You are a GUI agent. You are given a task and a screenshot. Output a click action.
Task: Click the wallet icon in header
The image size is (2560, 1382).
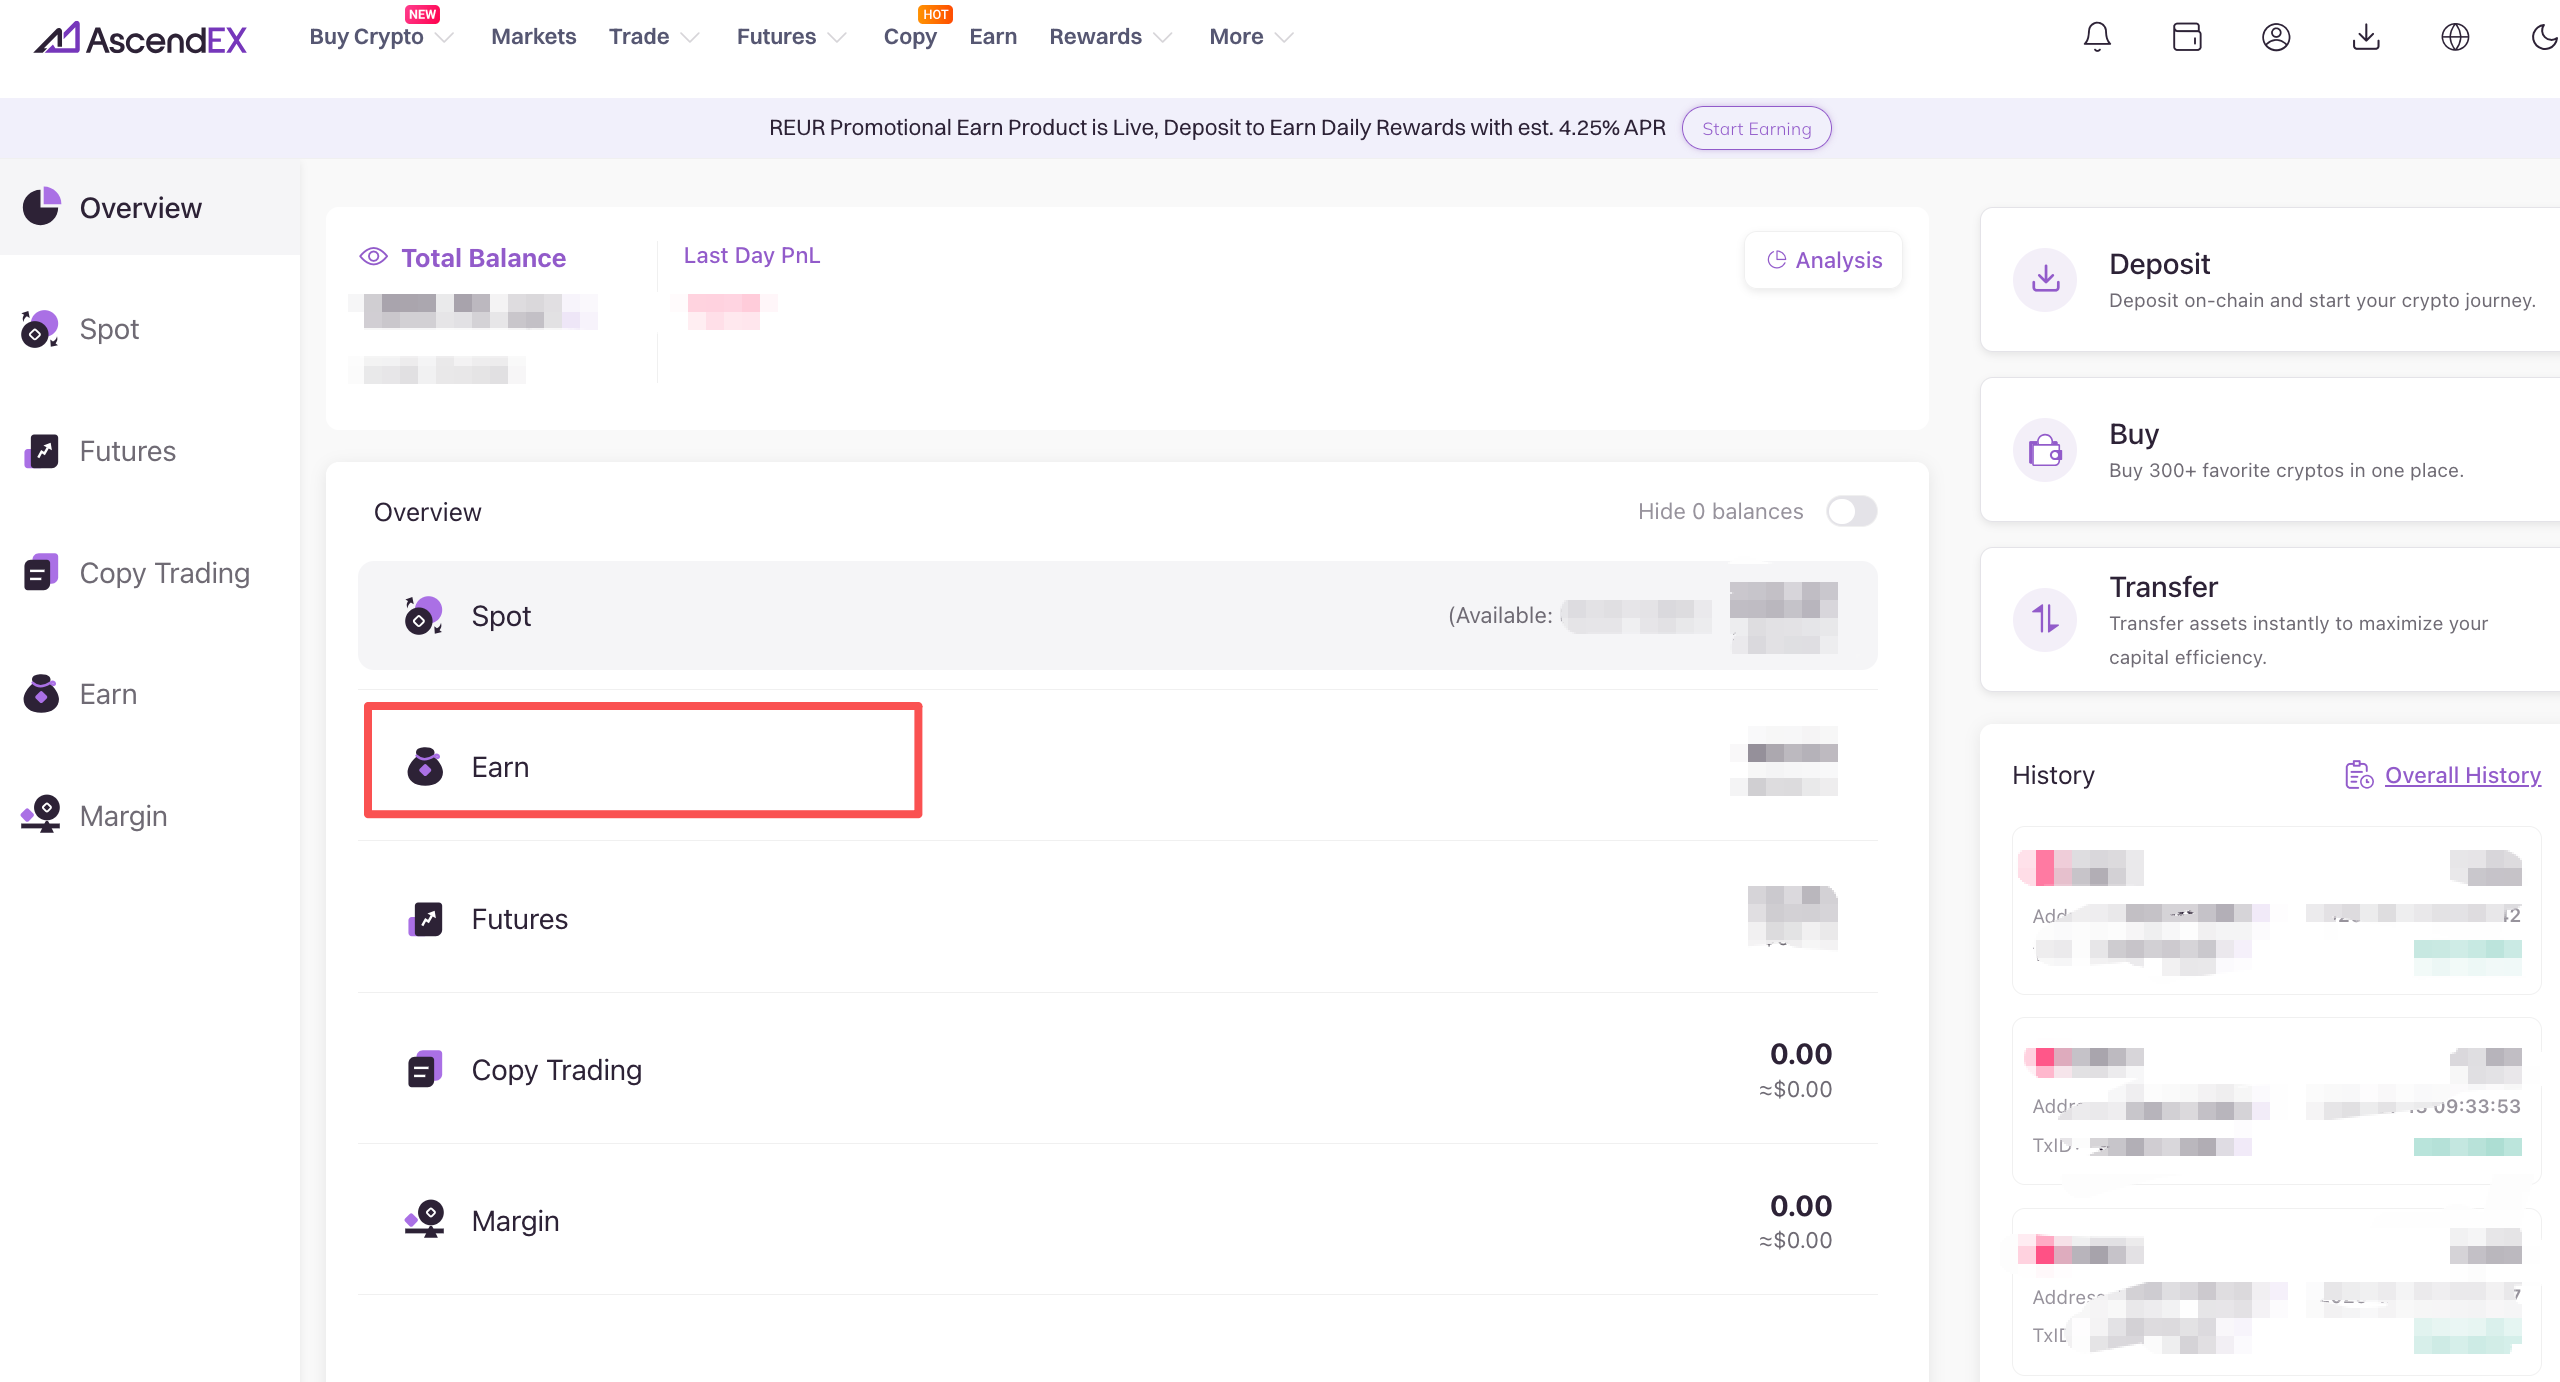pyautogui.click(x=2187, y=37)
